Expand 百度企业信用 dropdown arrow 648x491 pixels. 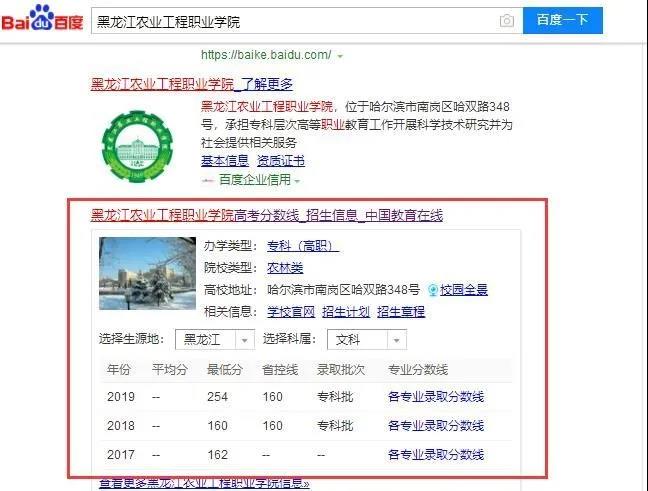tap(297, 181)
